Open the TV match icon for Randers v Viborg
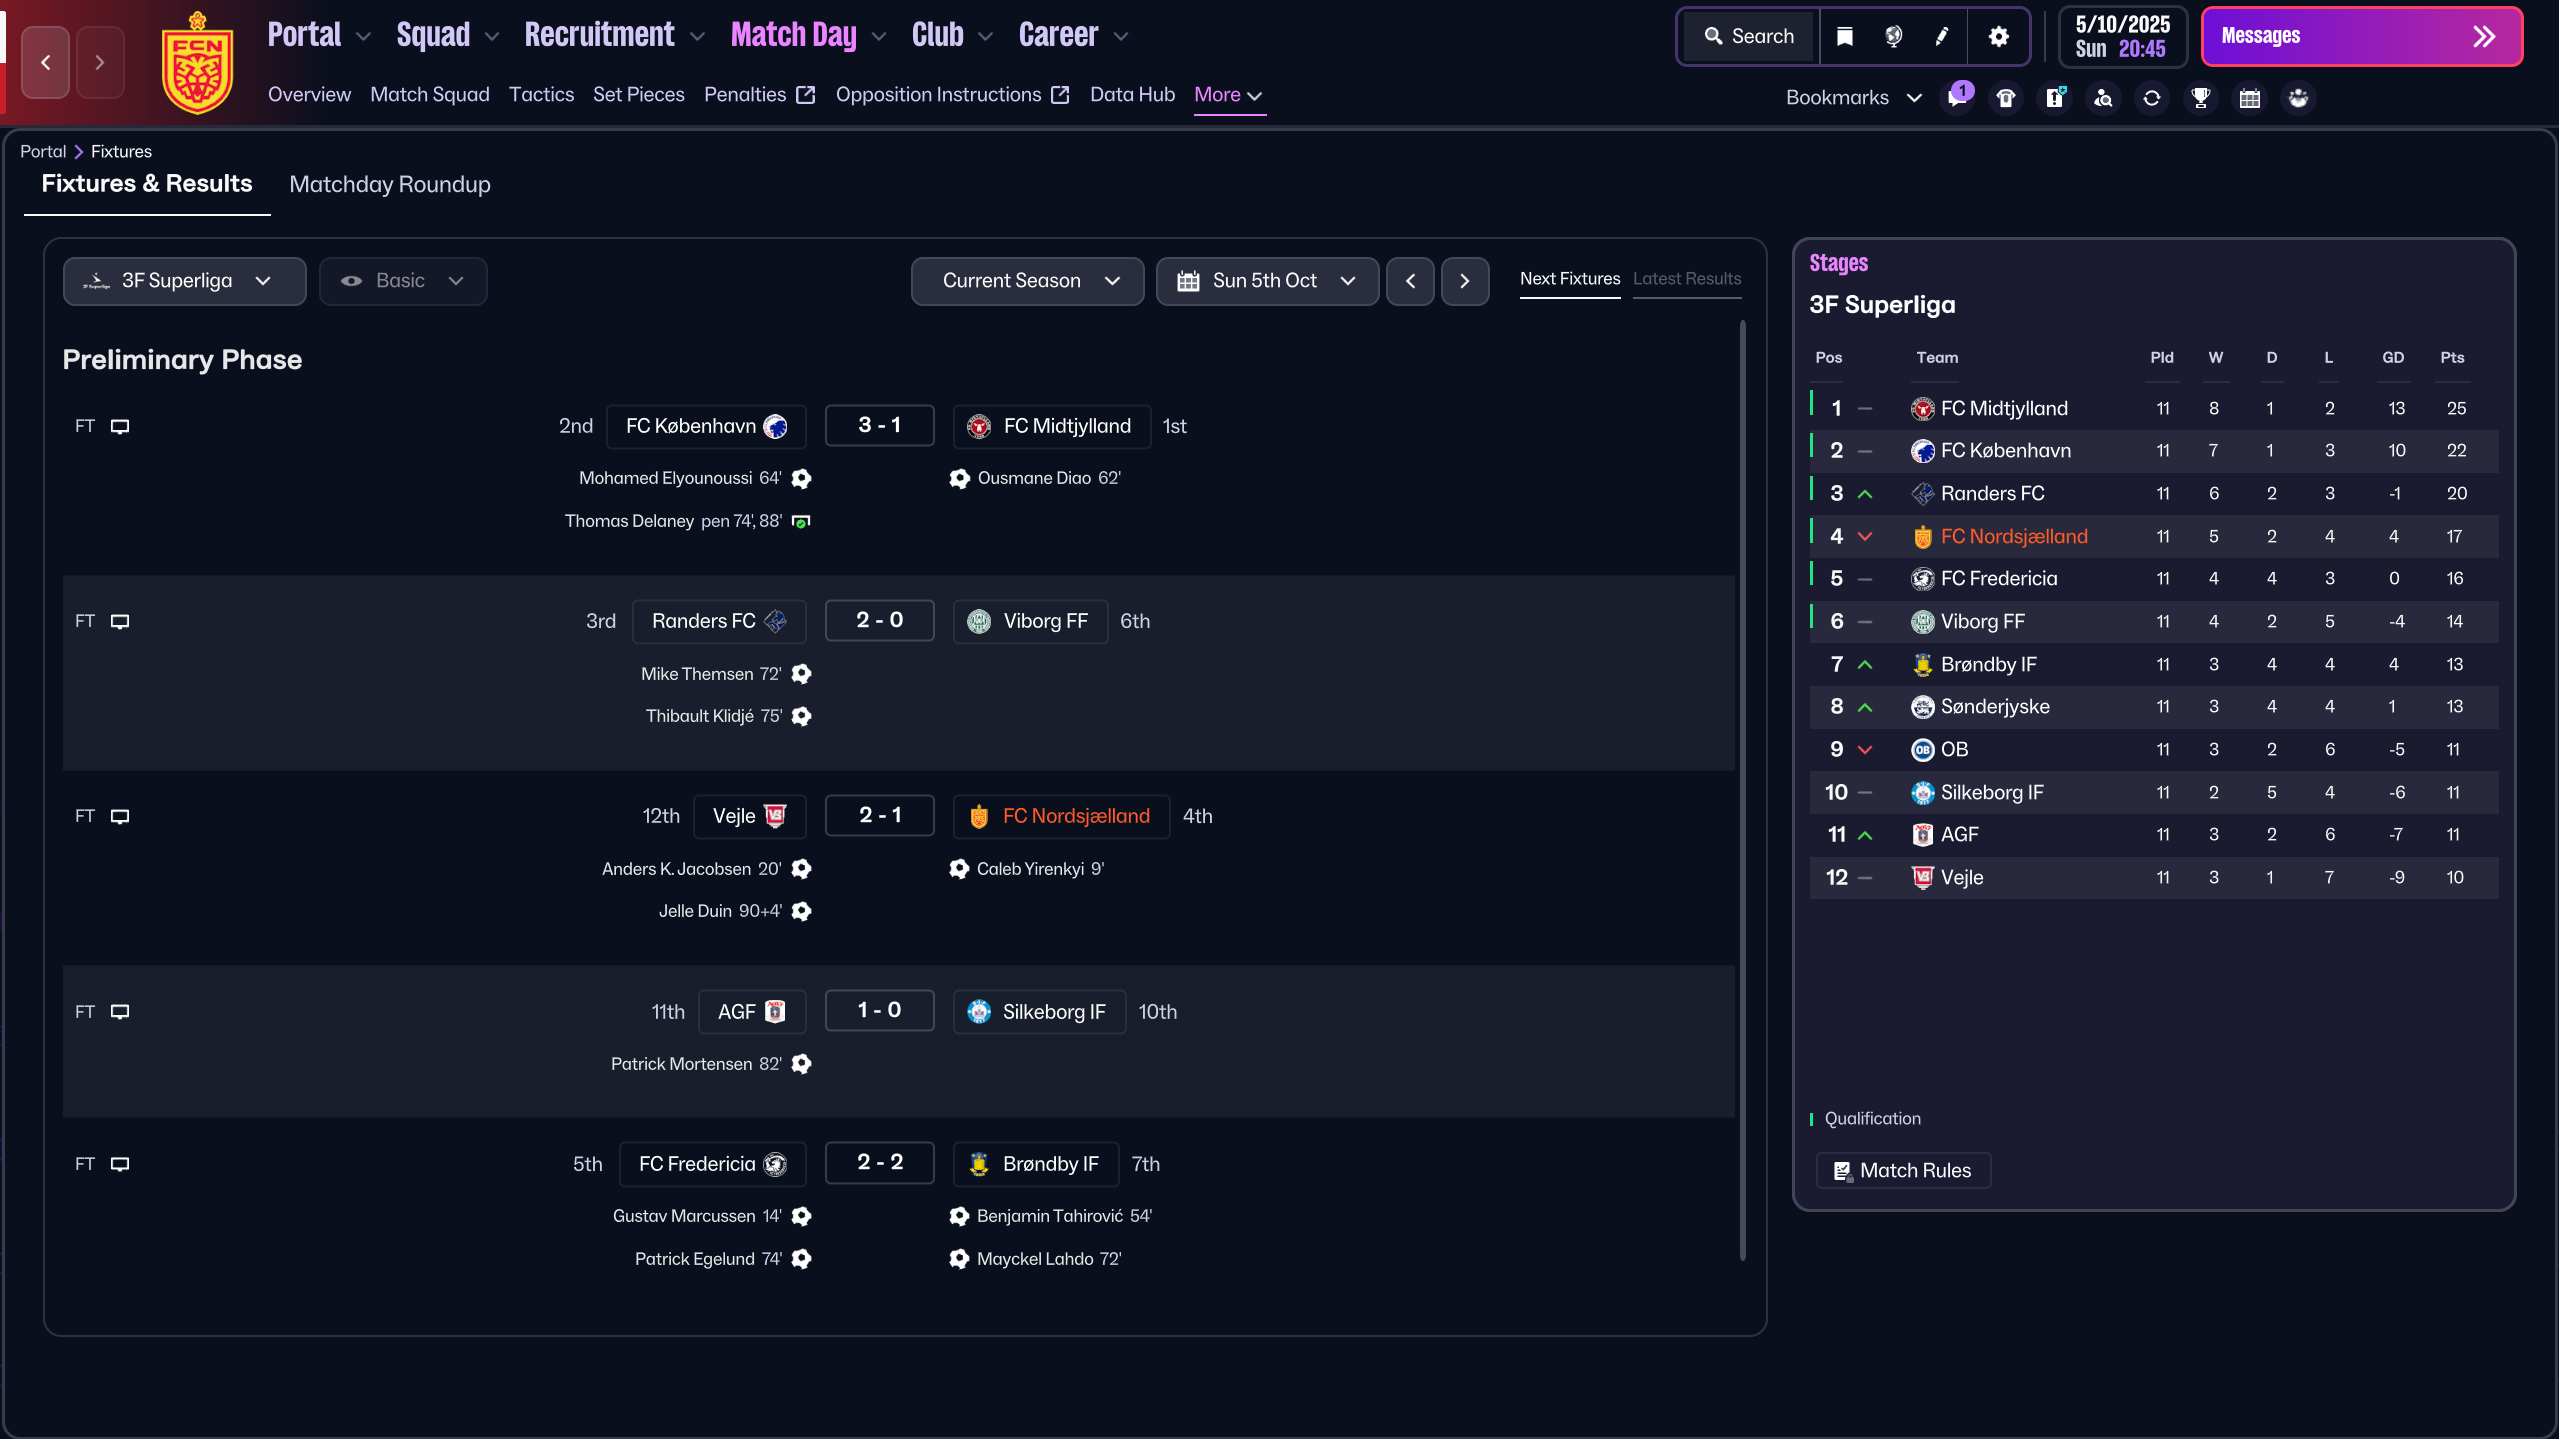 pyautogui.click(x=120, y=621)
